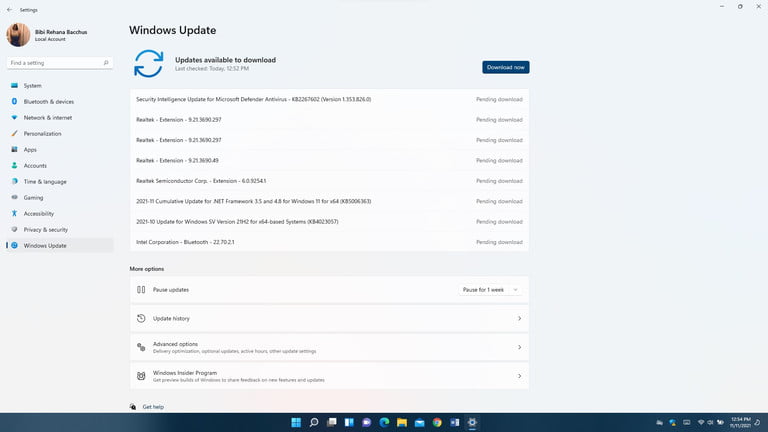The height and width of the screenshot is (432, 768).
Task: Open Bluetooth & devices settings
Action: pos(60,101)
